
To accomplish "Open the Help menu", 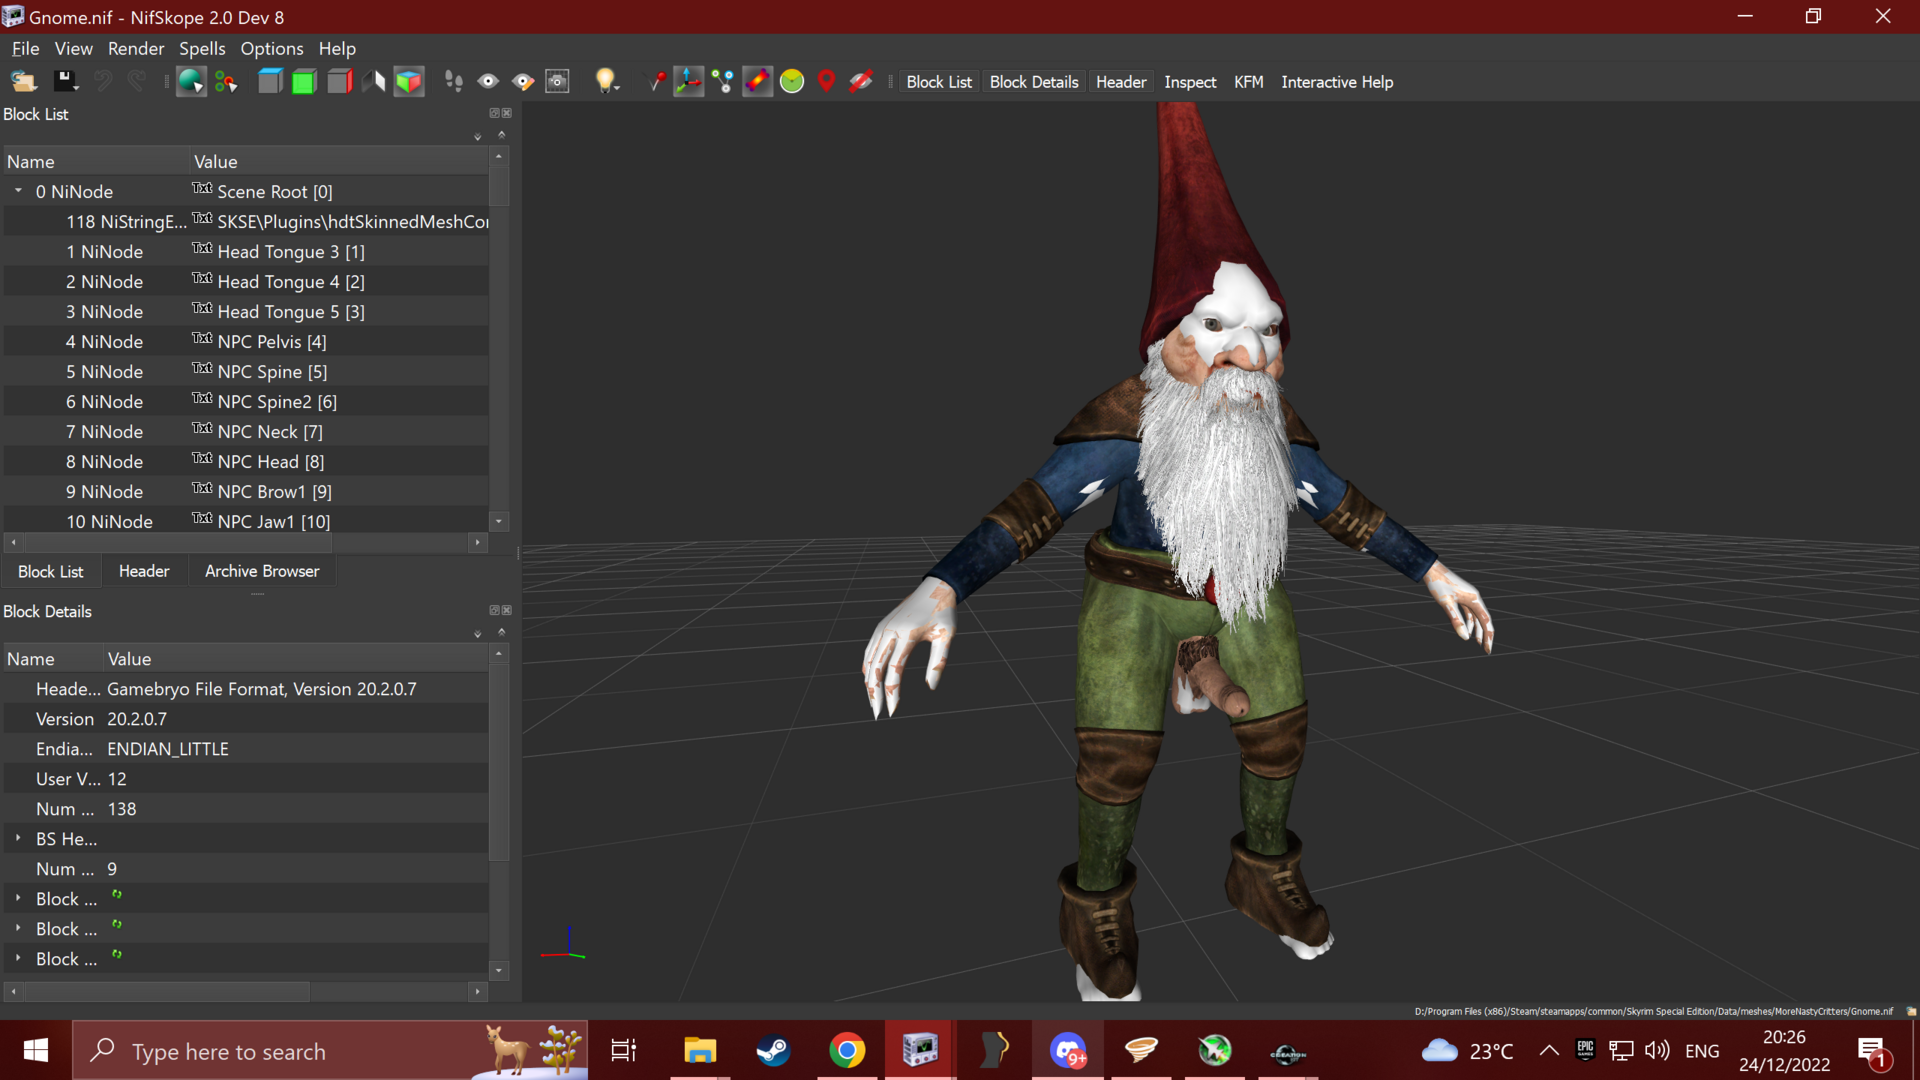I will [337, 48].
